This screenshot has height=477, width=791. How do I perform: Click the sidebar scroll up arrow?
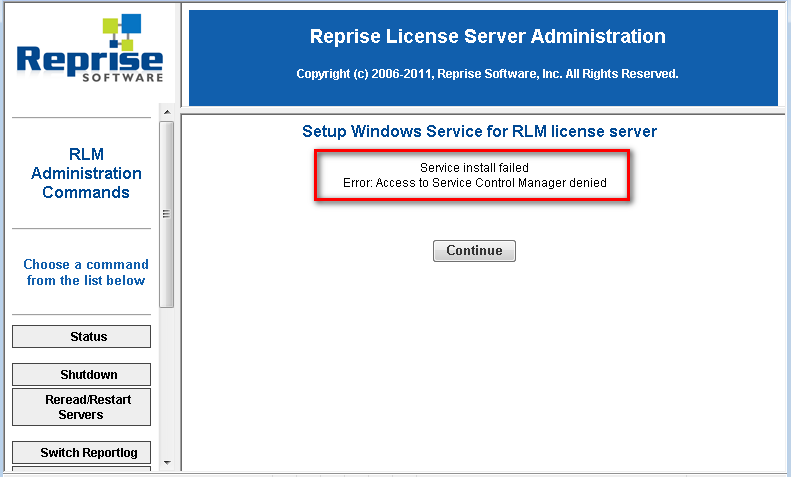pyautogui.click(x=167, y=112)
